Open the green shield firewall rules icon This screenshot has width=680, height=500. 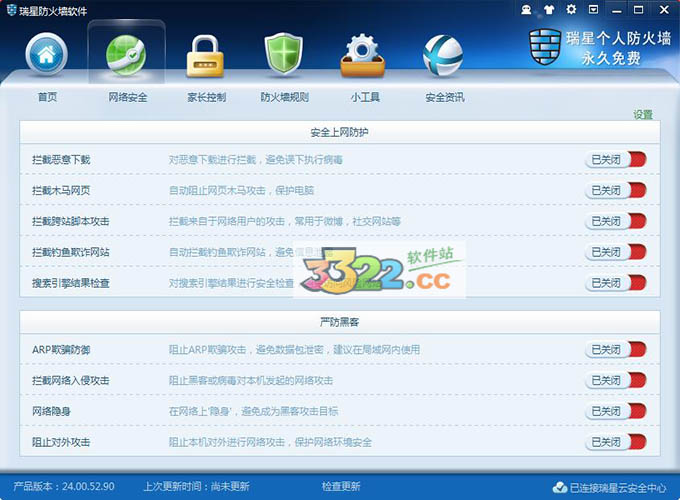(284, 55)
